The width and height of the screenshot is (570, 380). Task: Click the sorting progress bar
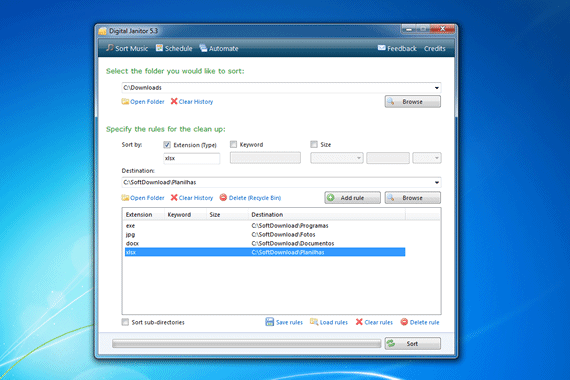[x=246, y=344]
